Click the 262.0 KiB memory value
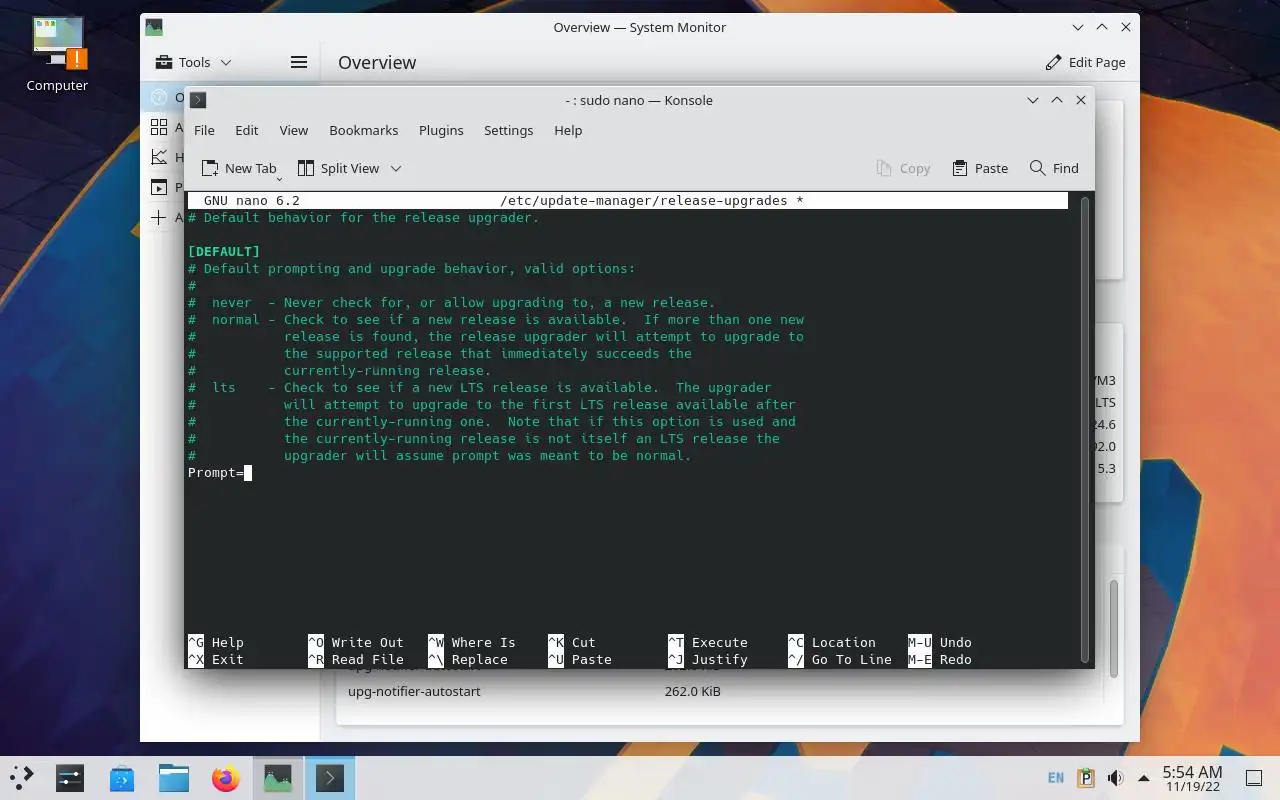 [x=692, y=691]
